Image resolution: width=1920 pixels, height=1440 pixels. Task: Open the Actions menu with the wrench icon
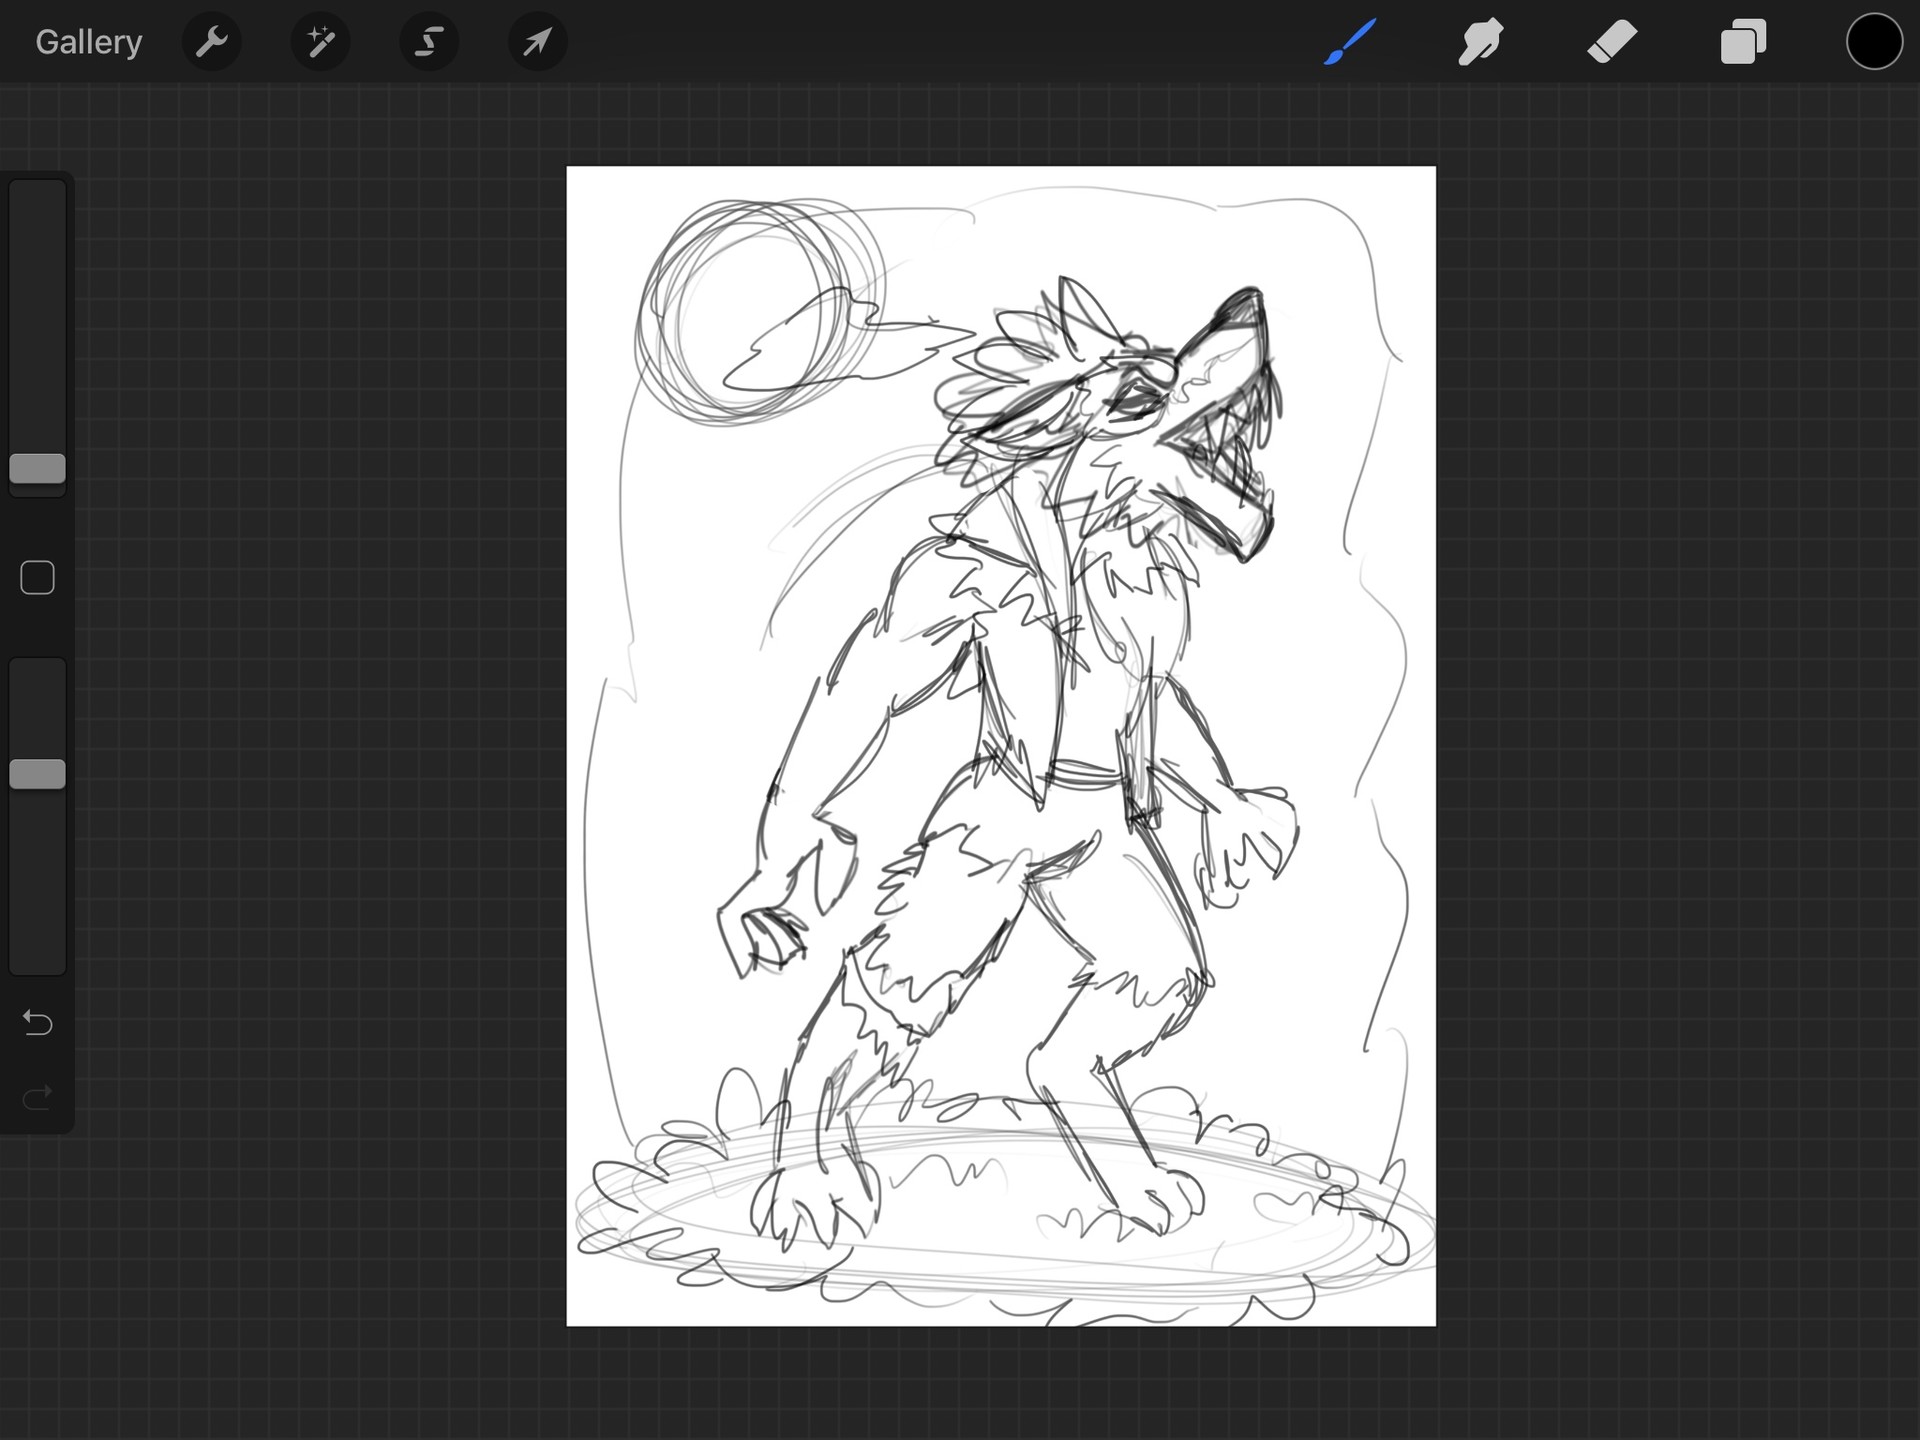pos(212,41)
